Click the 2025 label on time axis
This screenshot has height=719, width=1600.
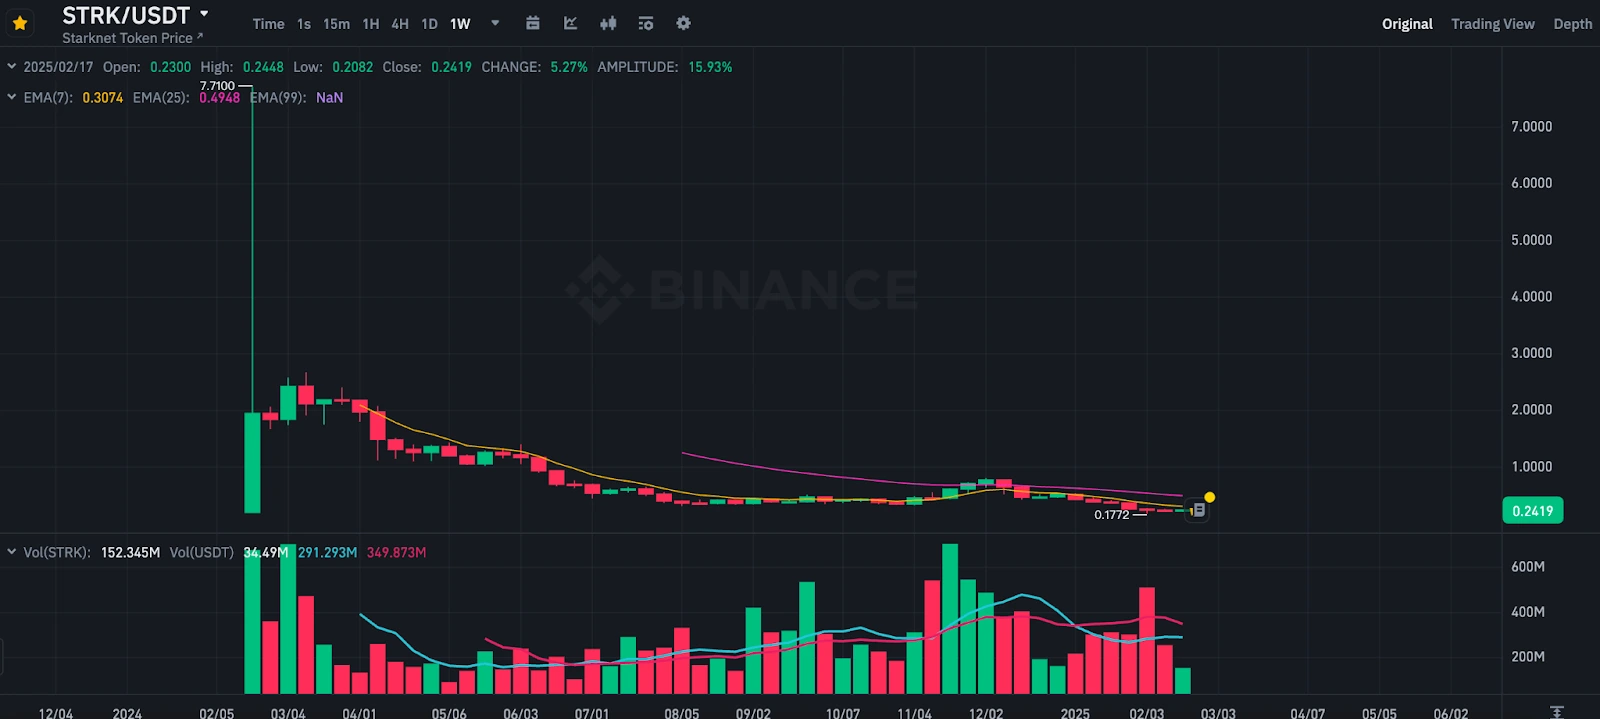[1075, 713]
